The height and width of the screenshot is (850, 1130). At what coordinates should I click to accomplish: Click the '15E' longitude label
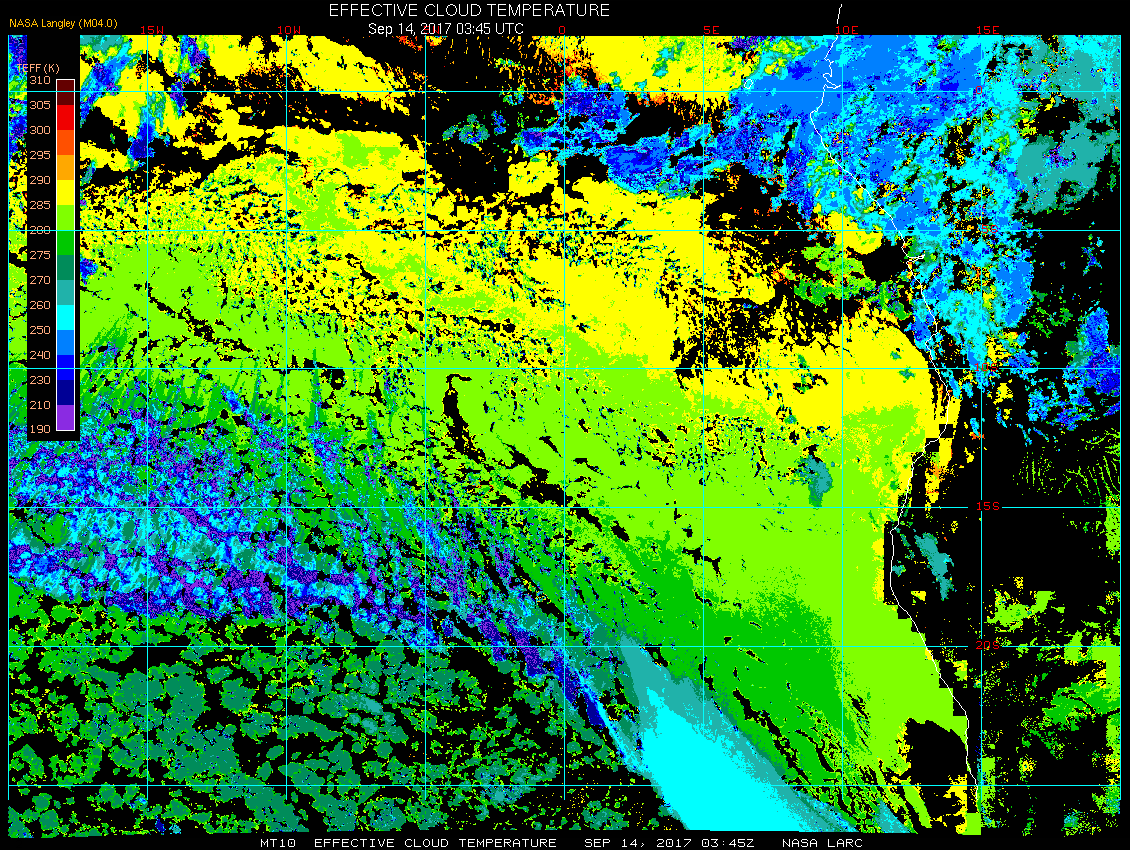(987, 30)
